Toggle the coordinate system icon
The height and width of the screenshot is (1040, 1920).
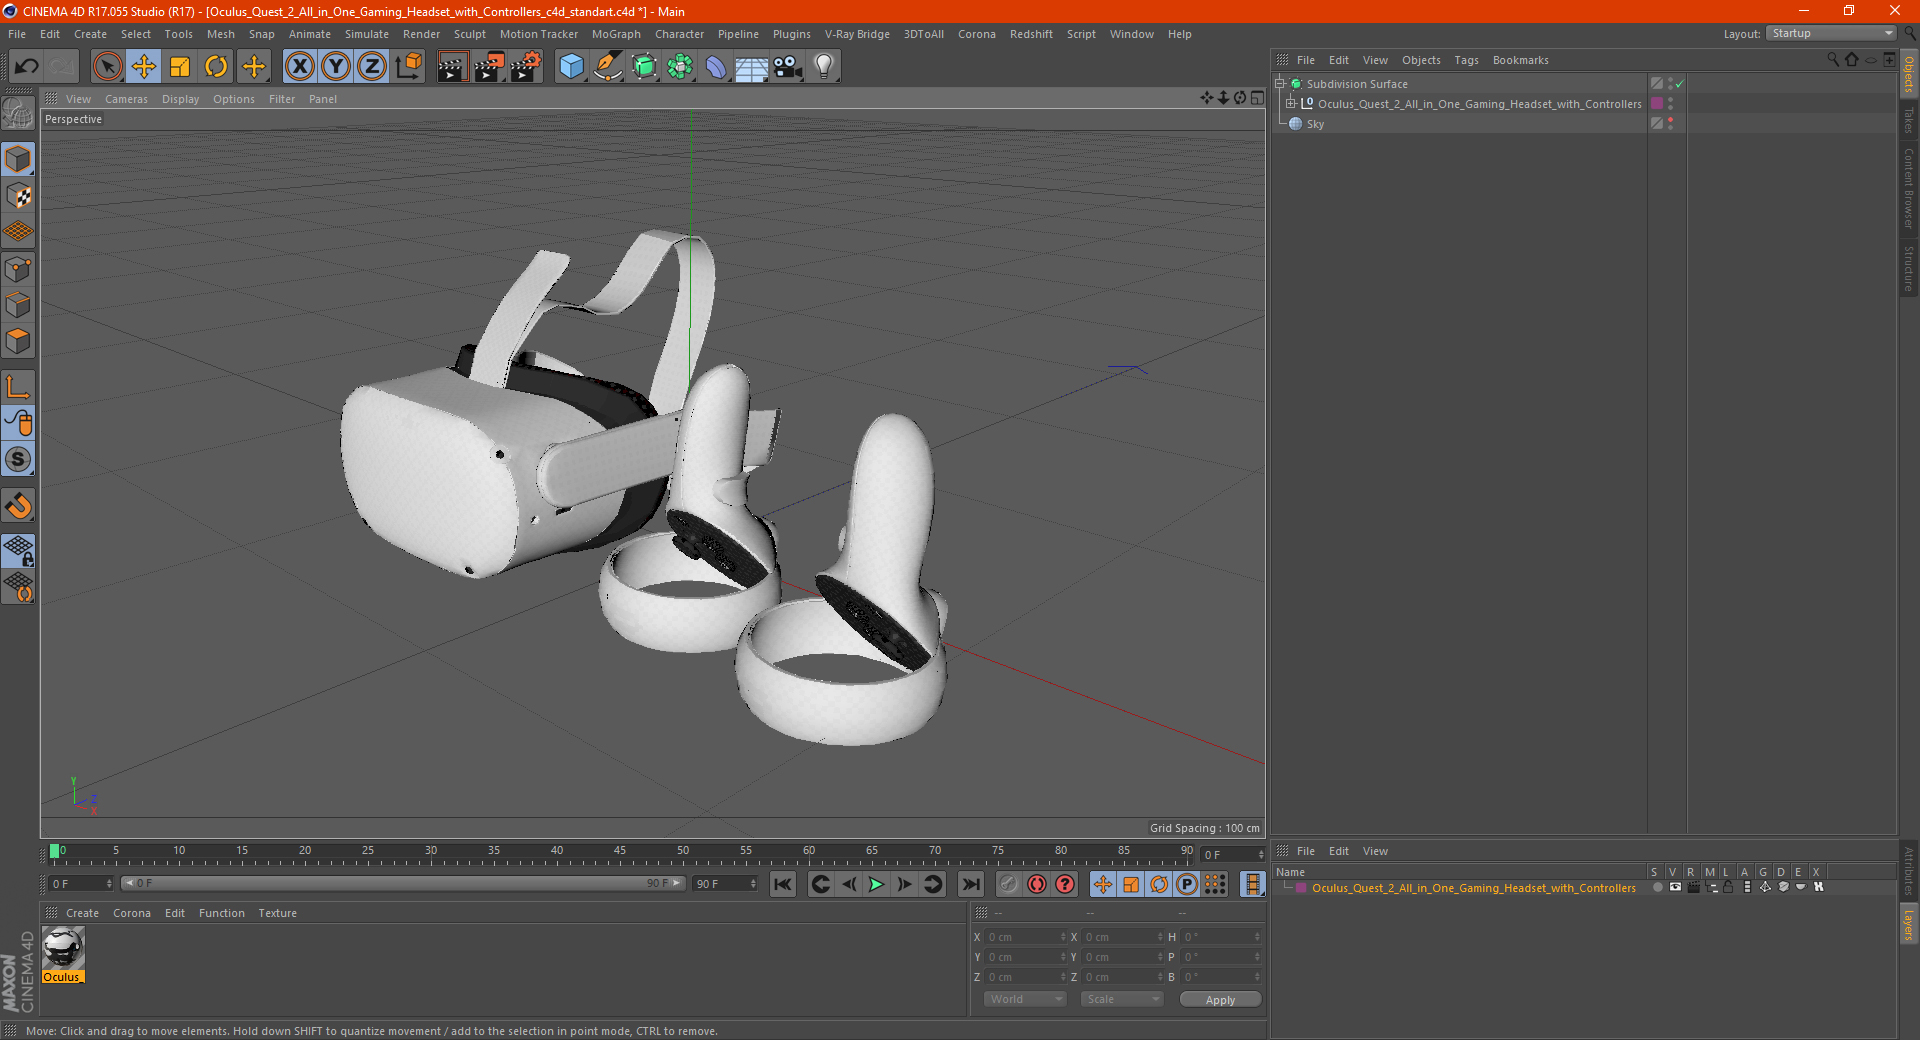click(x=408, y=67)
